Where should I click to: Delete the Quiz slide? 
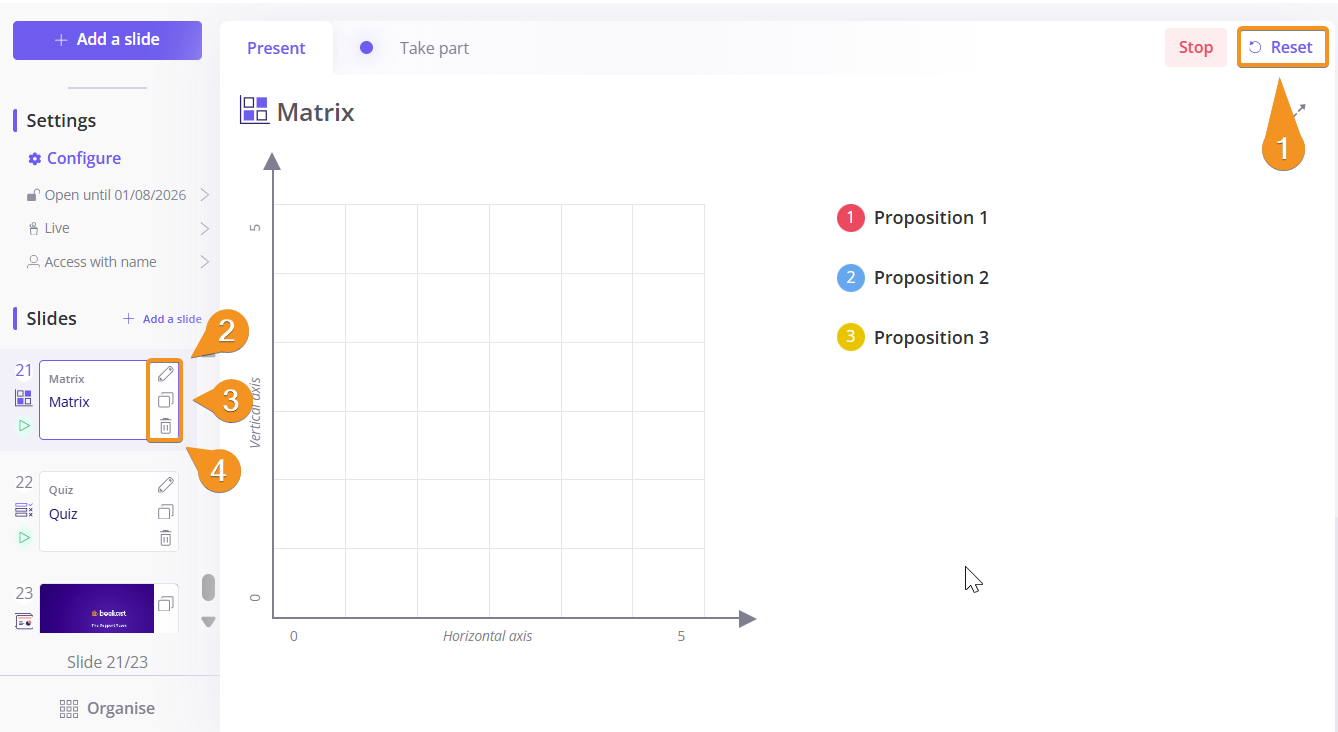point(166,538)
